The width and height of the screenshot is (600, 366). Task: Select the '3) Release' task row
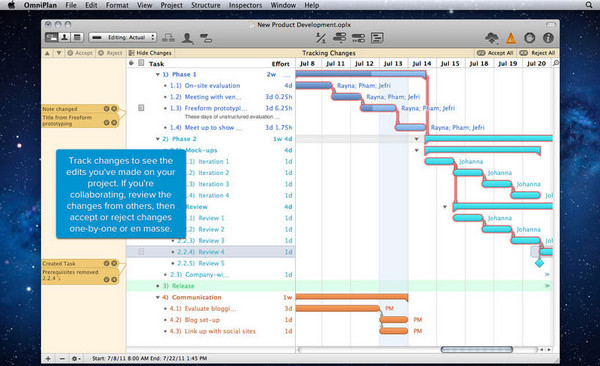pos(211,286)
